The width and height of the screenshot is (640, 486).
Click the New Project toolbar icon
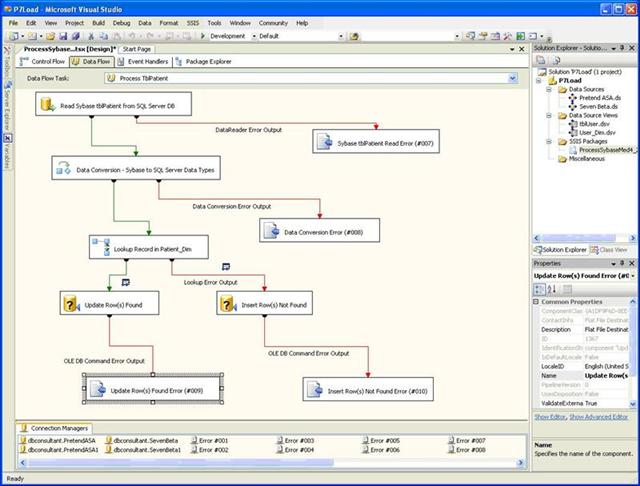coord(14,36)
